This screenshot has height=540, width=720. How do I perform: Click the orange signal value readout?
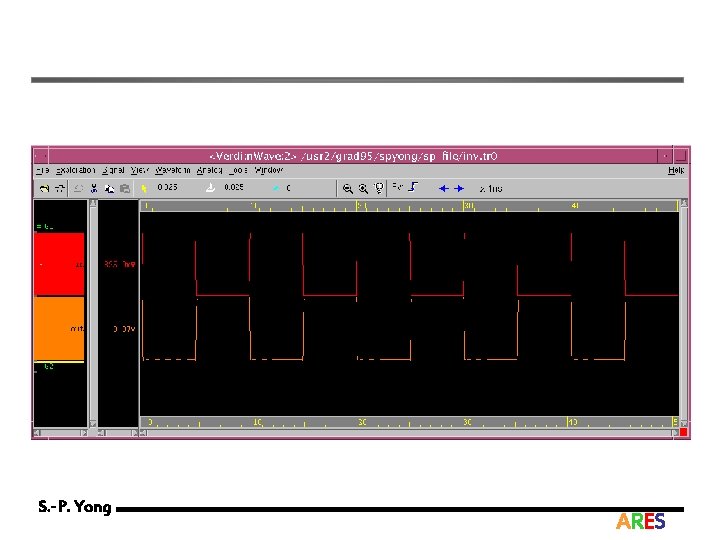(x=124, y=329)
